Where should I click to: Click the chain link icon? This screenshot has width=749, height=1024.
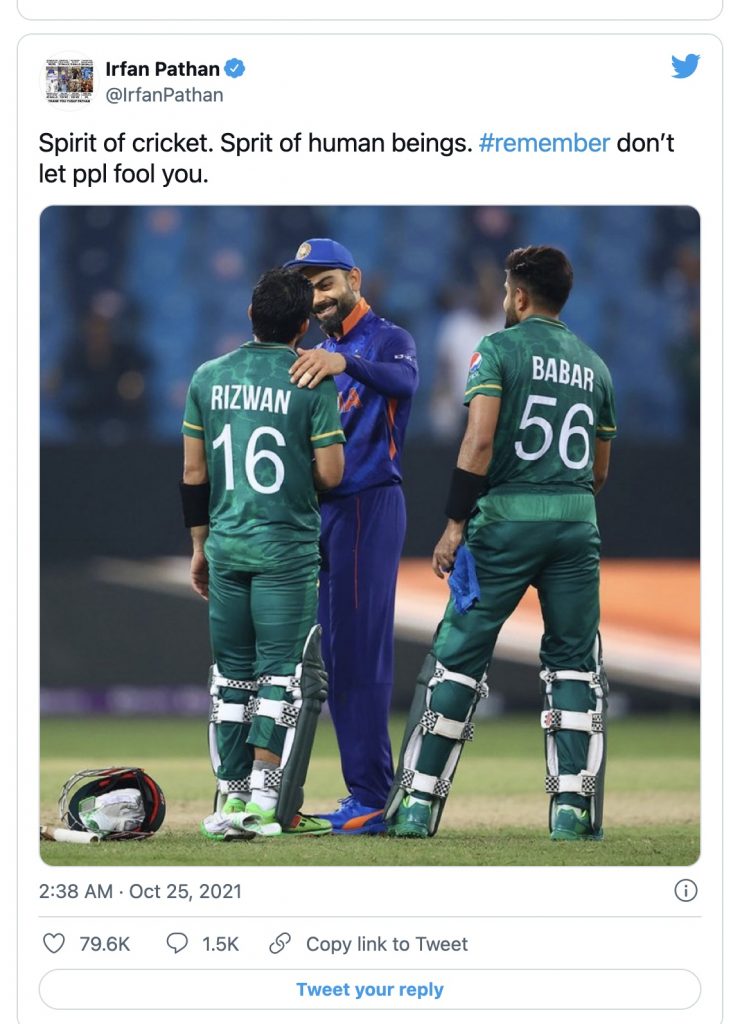tap(280, 943)
